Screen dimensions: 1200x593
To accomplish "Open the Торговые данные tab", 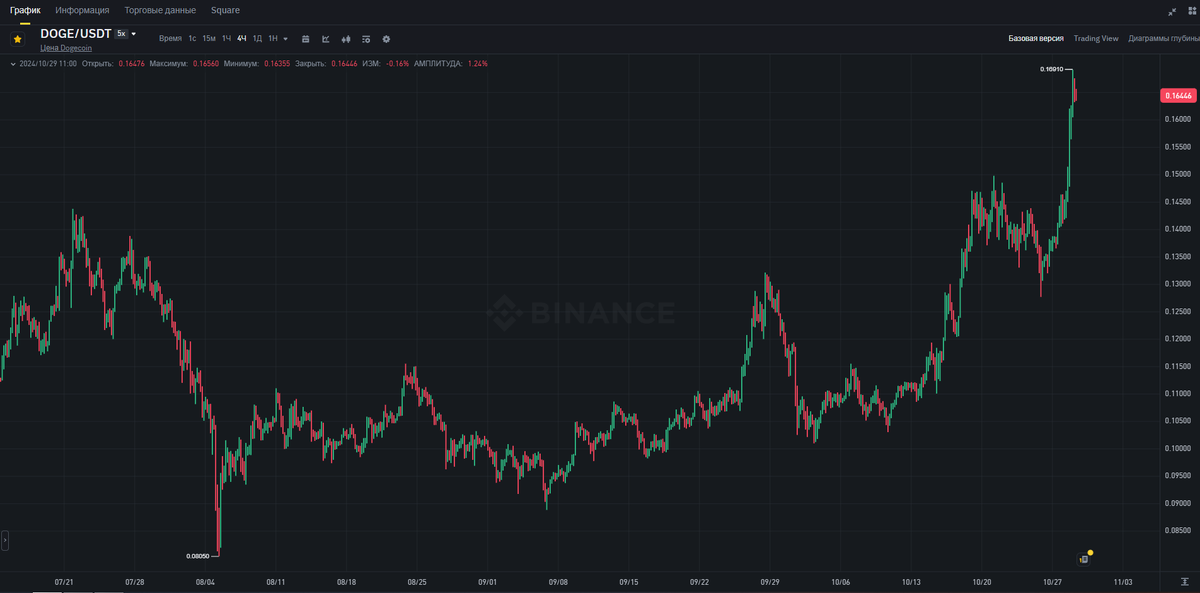I will point(160,10).
